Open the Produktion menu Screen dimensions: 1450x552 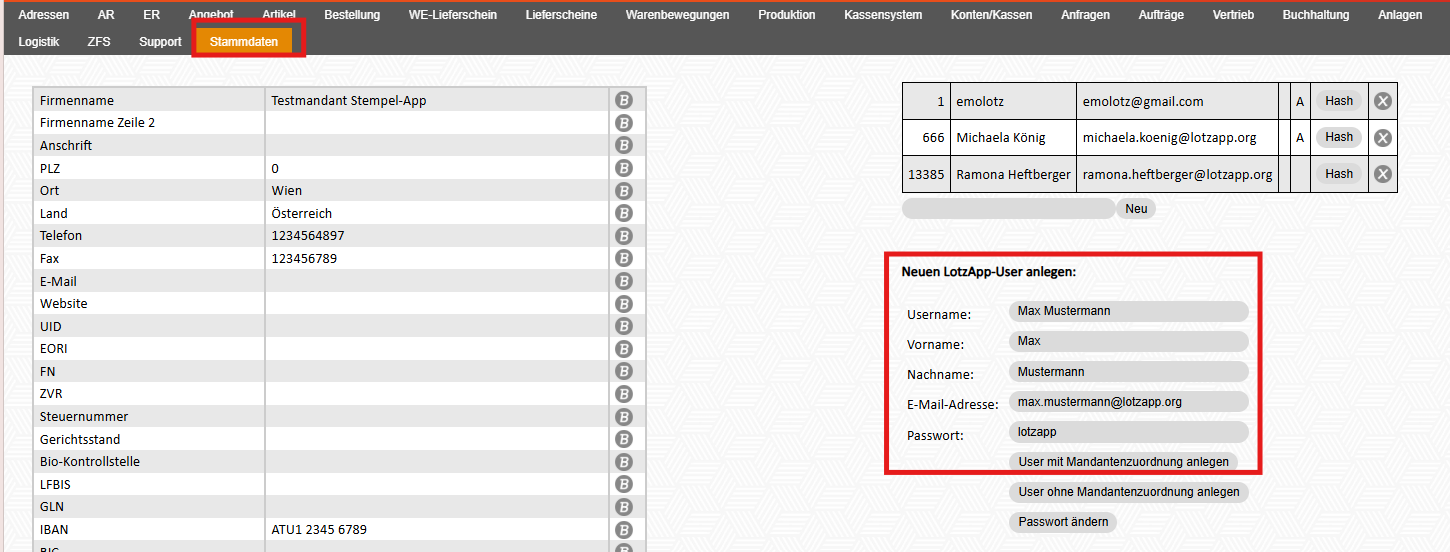tap(787, 15)
